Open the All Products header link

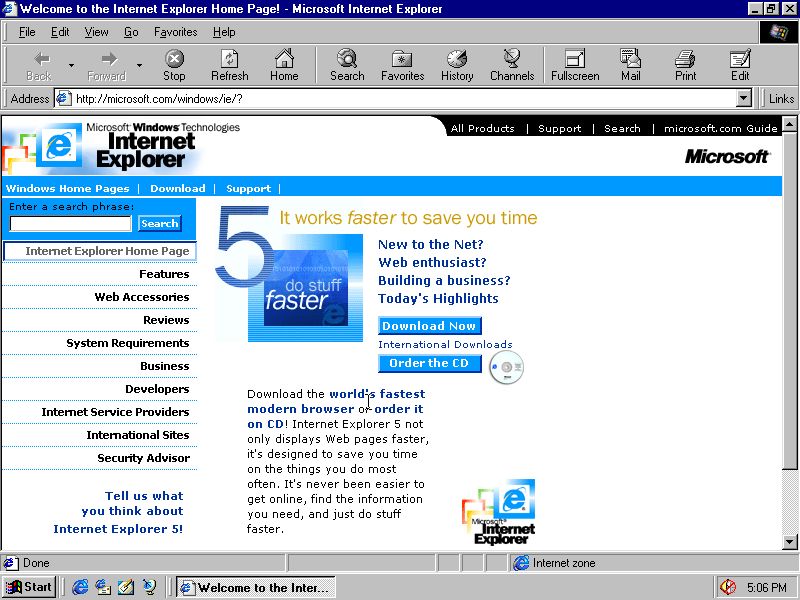pyautogui.click(x=482, y=129)
